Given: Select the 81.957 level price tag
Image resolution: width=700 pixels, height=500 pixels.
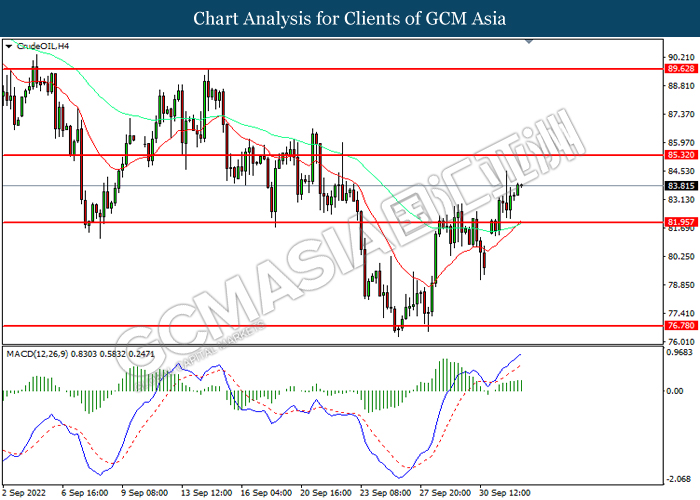Looking at the screenshot, I should (681, 222).
